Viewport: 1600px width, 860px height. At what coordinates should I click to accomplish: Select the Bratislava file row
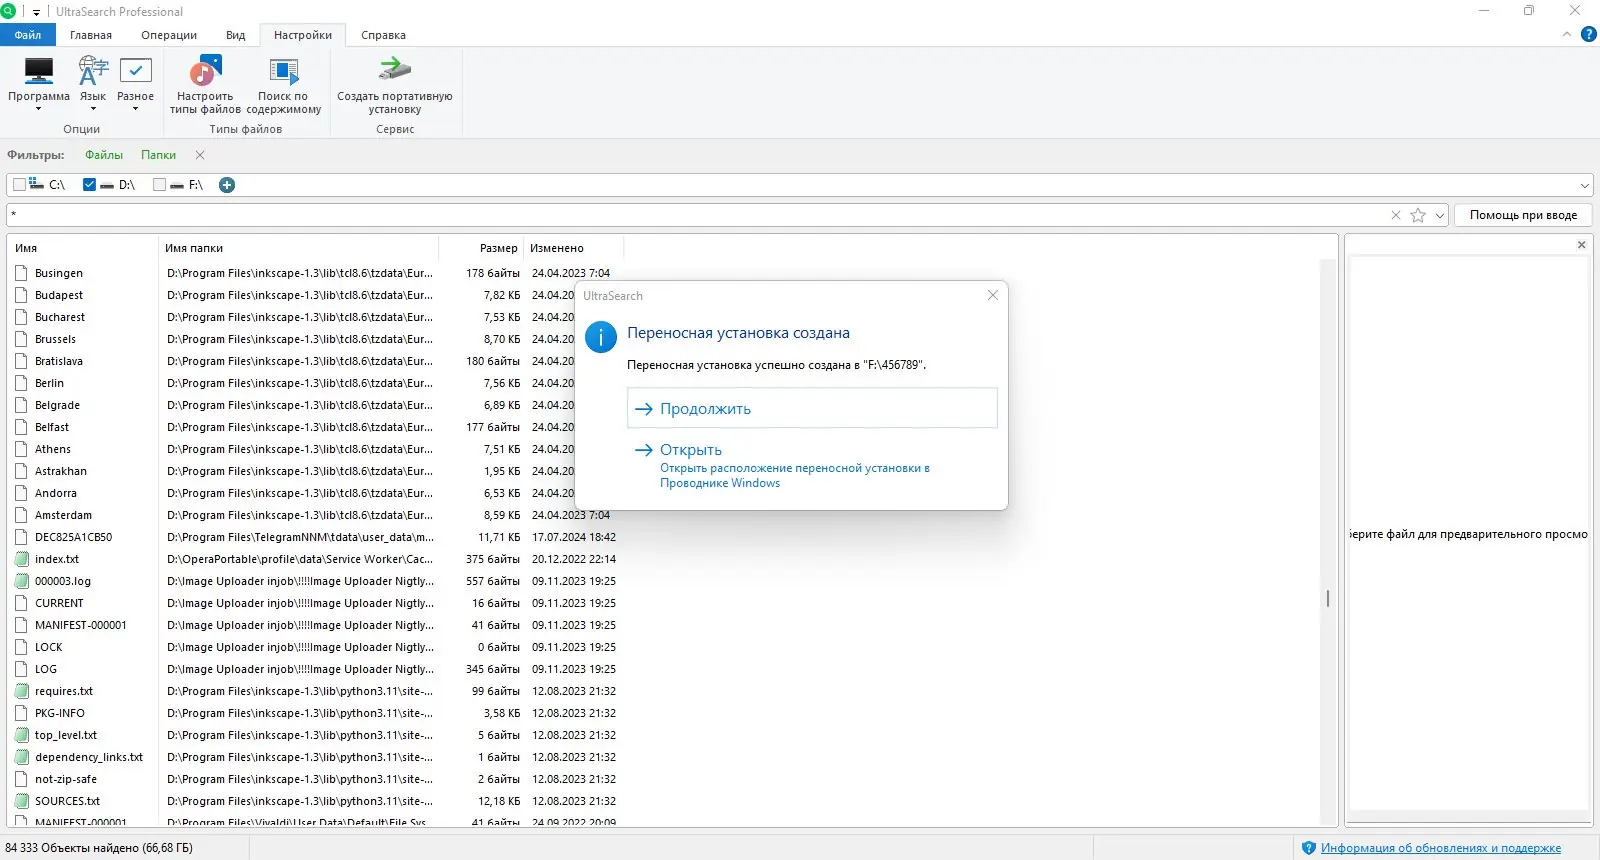tap(315, 361)
